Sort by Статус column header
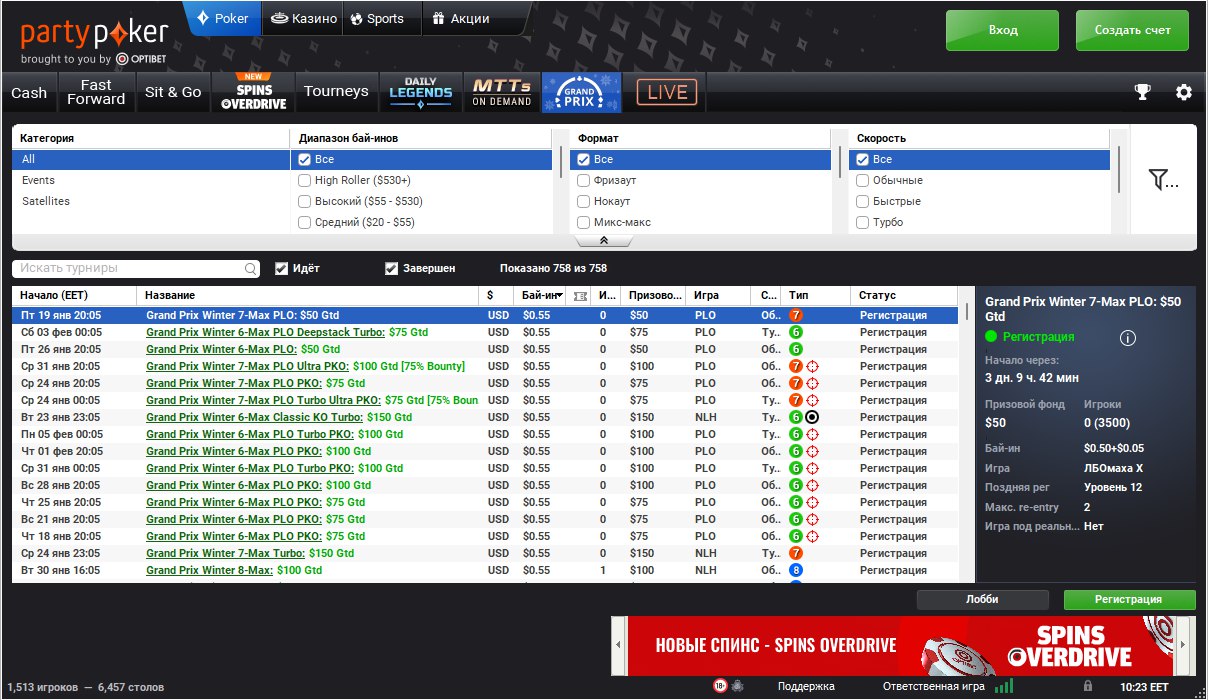Screen dimensions: 1208x700 coord(903,295)
